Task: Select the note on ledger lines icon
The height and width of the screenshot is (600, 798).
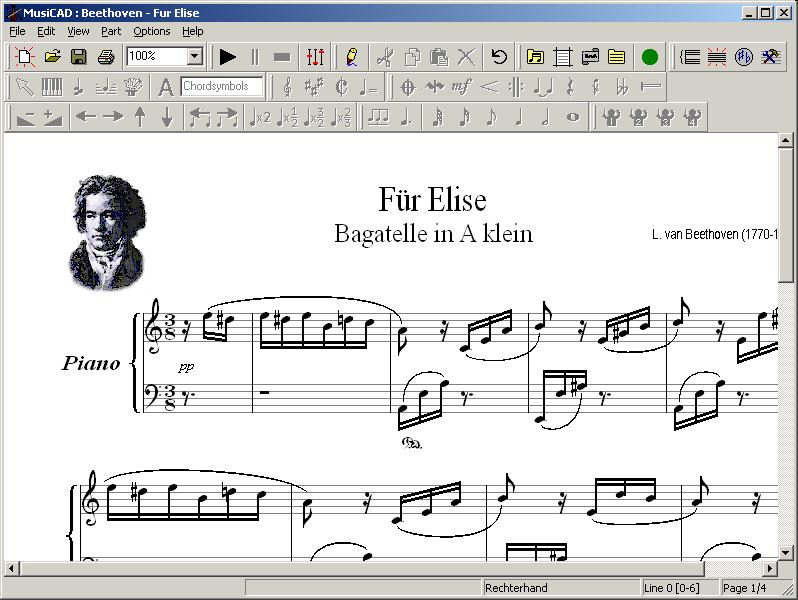Action: [x=106, y=87]
